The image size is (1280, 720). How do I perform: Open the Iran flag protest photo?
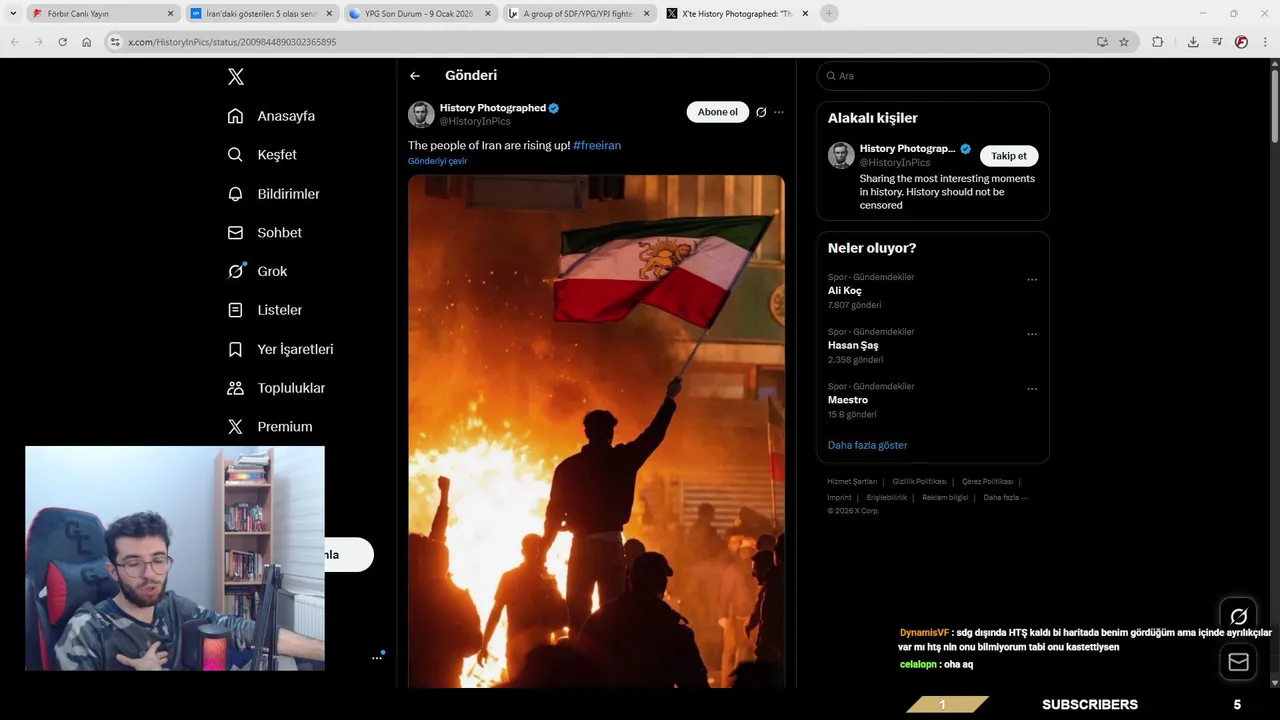click(596, 430)
